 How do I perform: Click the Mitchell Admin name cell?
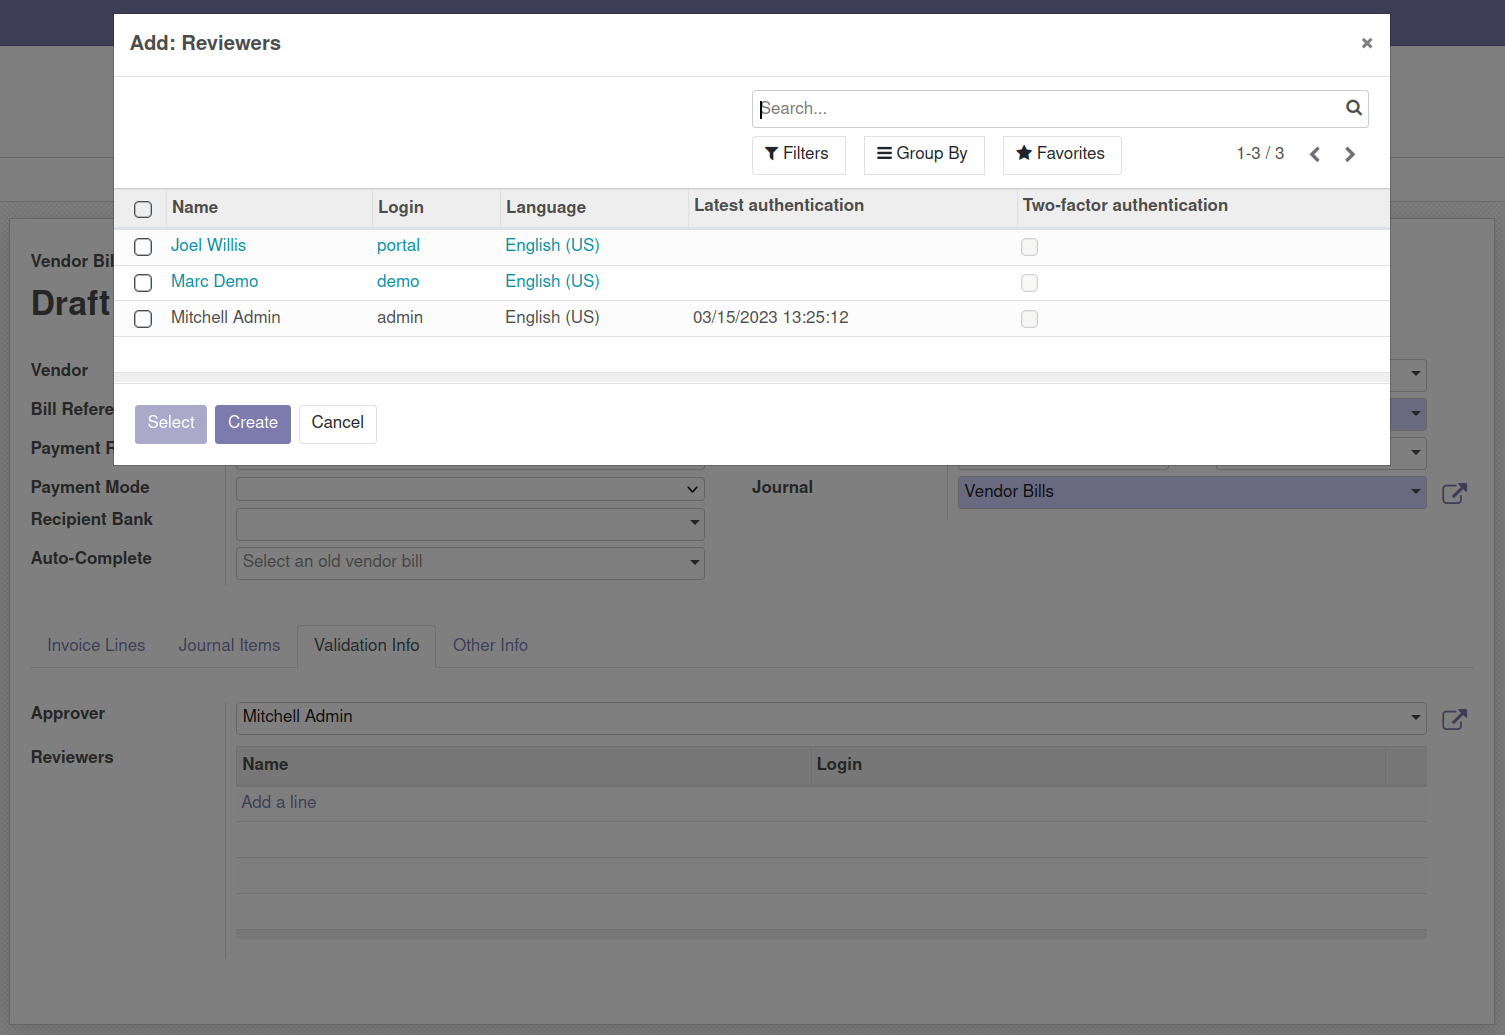click(225, 317)
